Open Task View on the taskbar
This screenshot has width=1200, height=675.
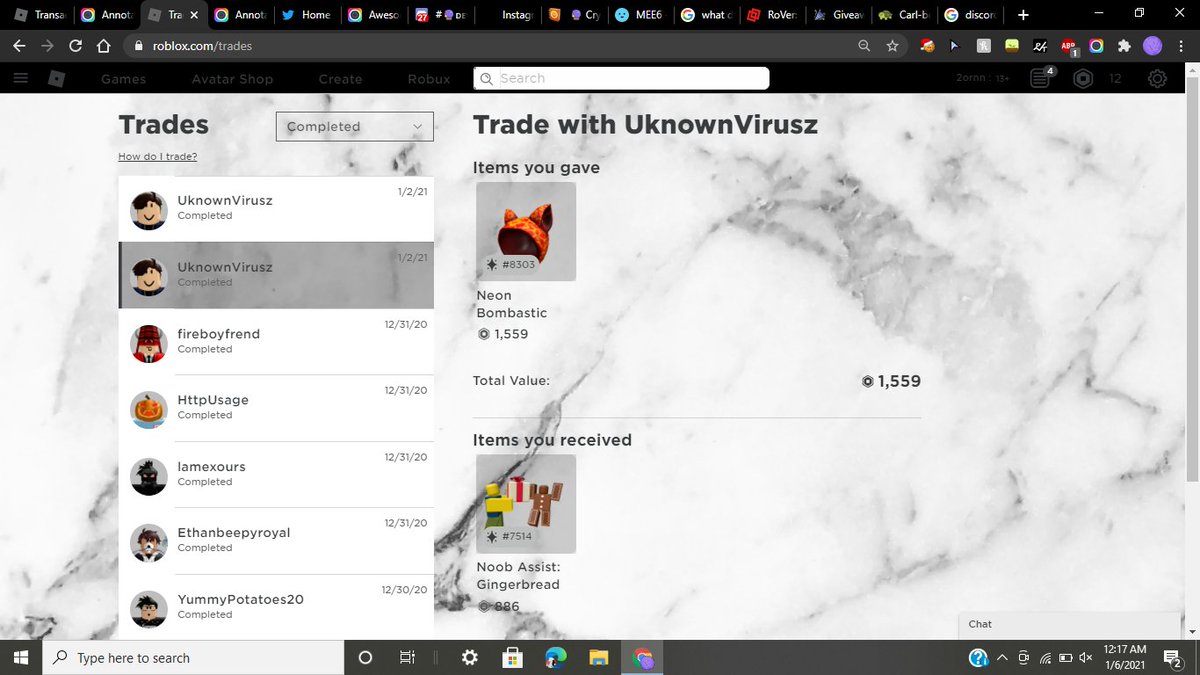tap(407, 657)
